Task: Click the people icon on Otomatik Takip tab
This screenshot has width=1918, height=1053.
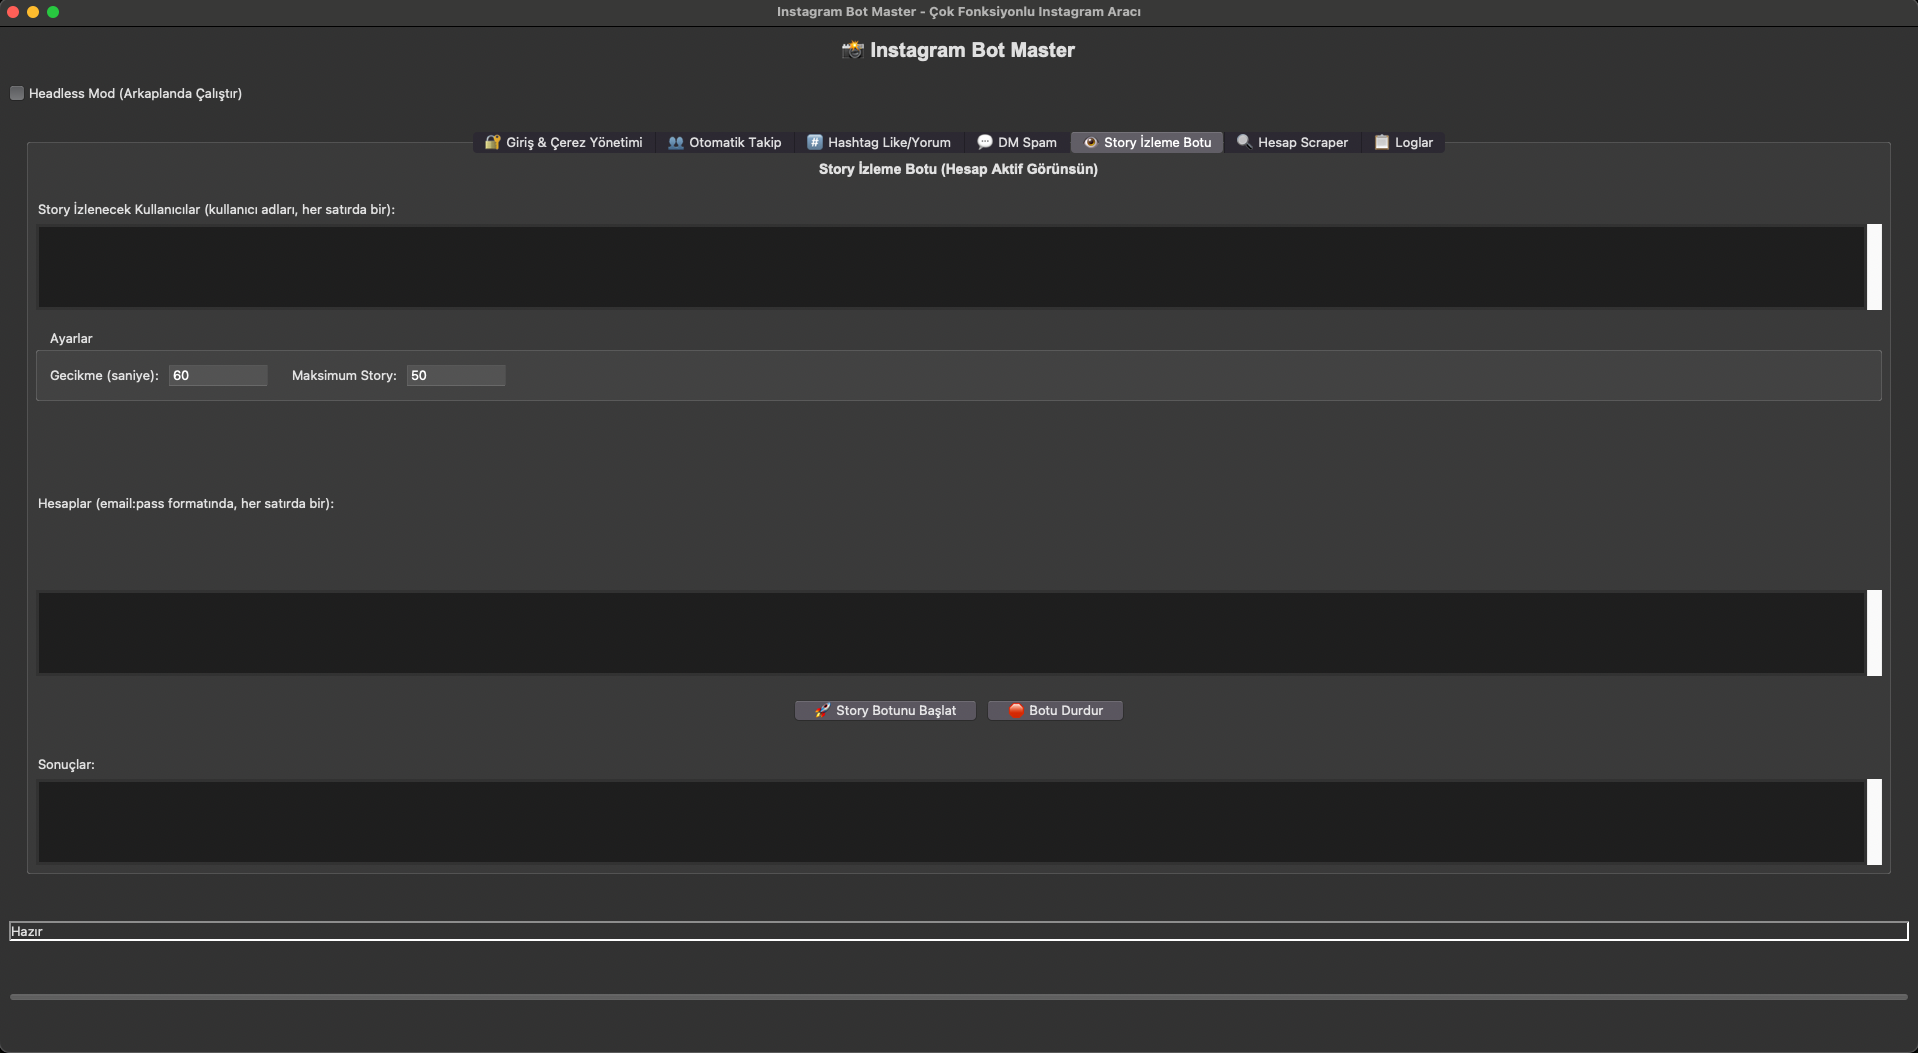Action: (676, 142)
